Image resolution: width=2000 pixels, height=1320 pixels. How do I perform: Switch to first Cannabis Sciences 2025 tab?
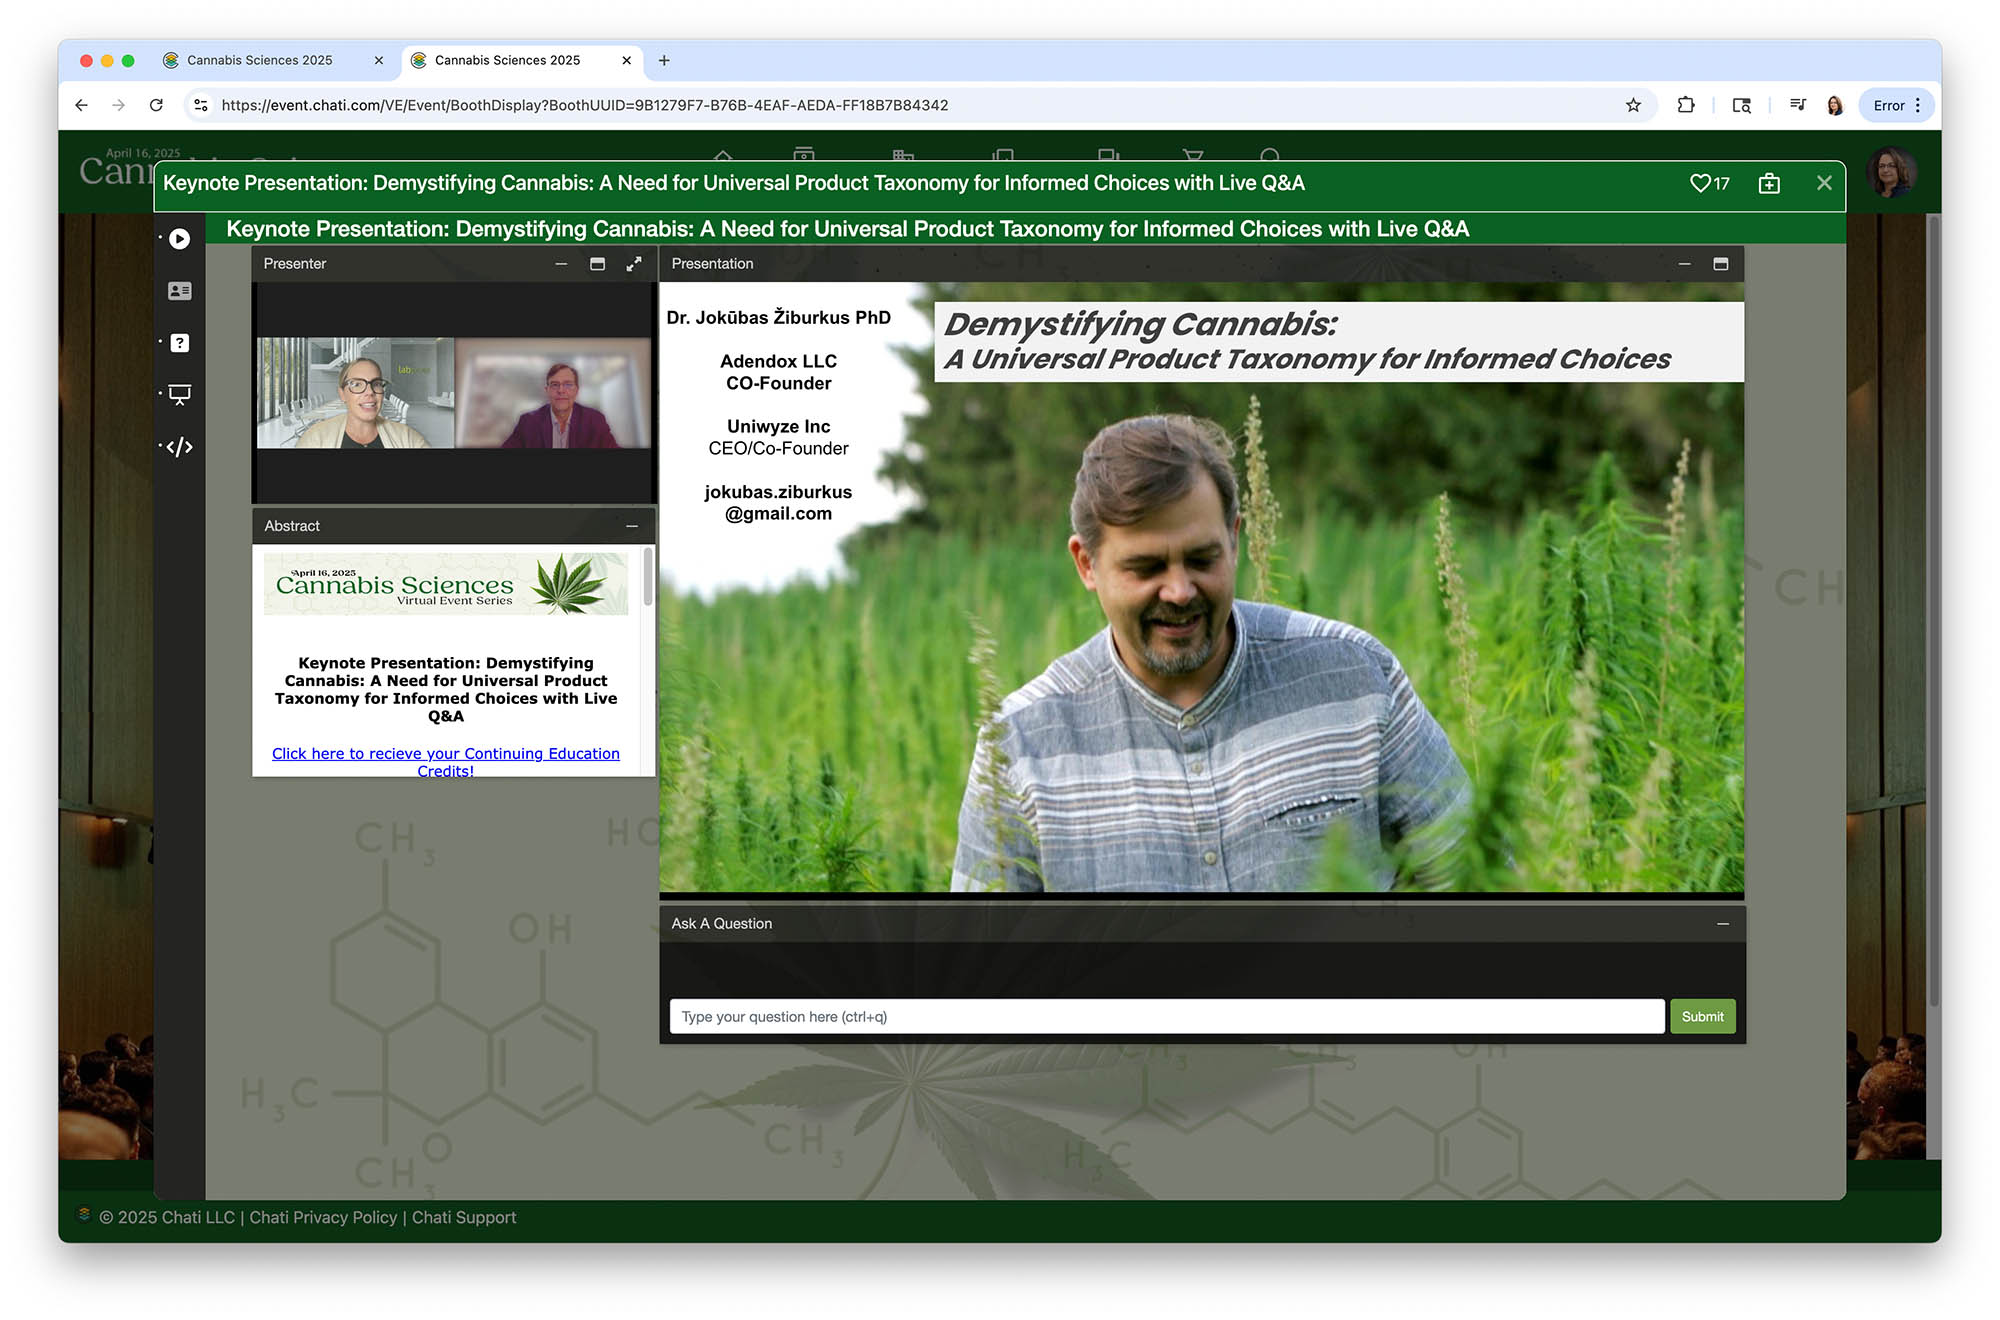260,60
